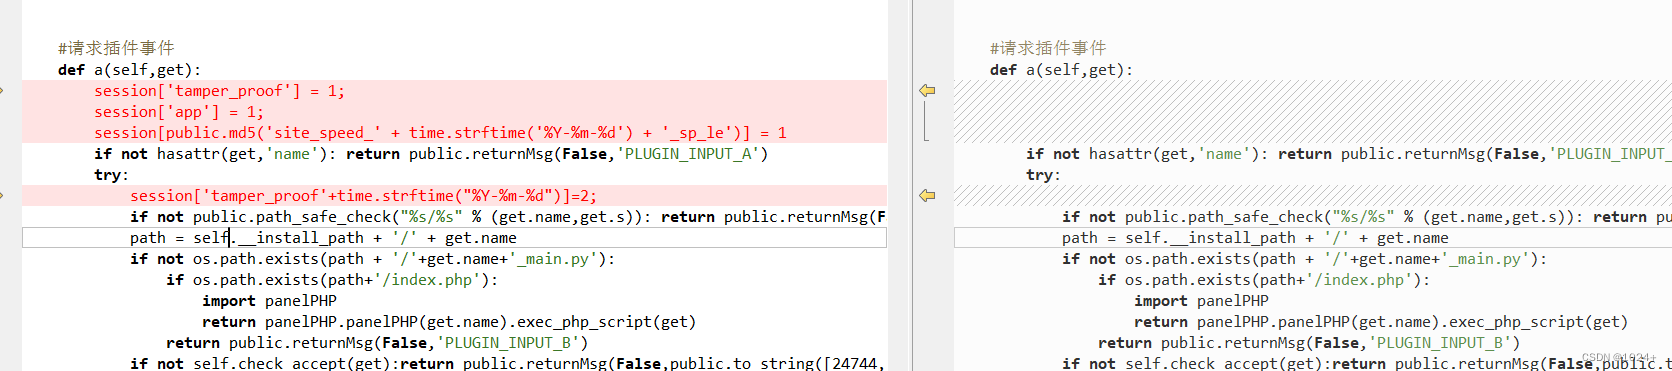Image resolution: width=1672 pixels, height=371 pixels.
Task: Click right pane 'path = self.__install_path' line
Action: (1255, 238)
